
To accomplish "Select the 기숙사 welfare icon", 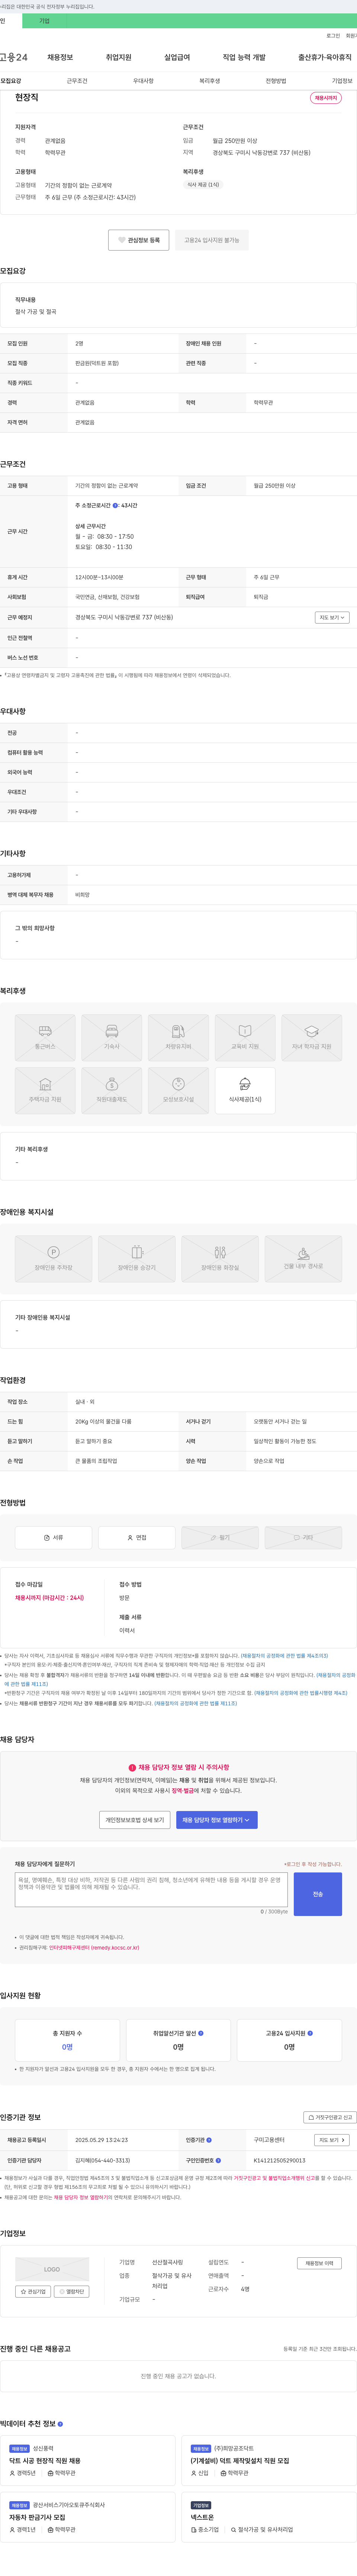I will (112, 1037).
